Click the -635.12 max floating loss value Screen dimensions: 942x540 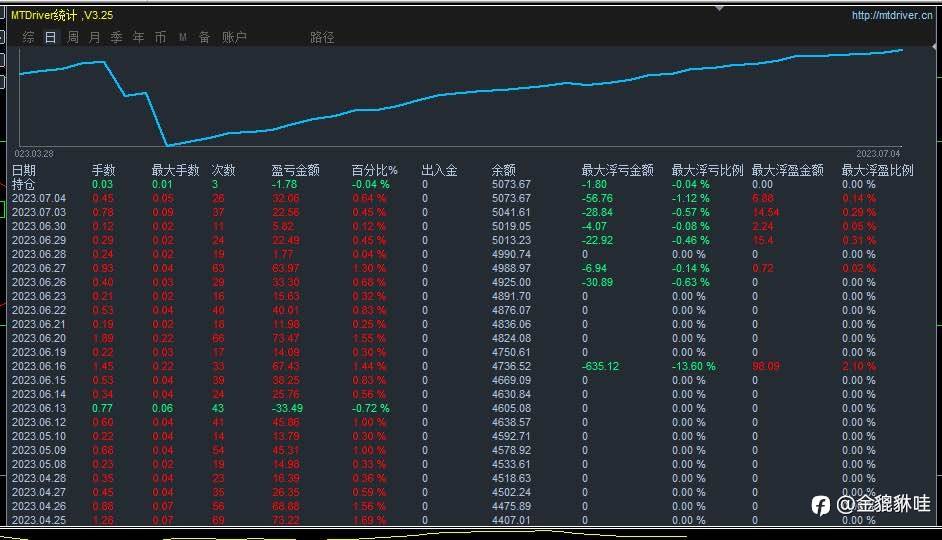coord(600,366)
